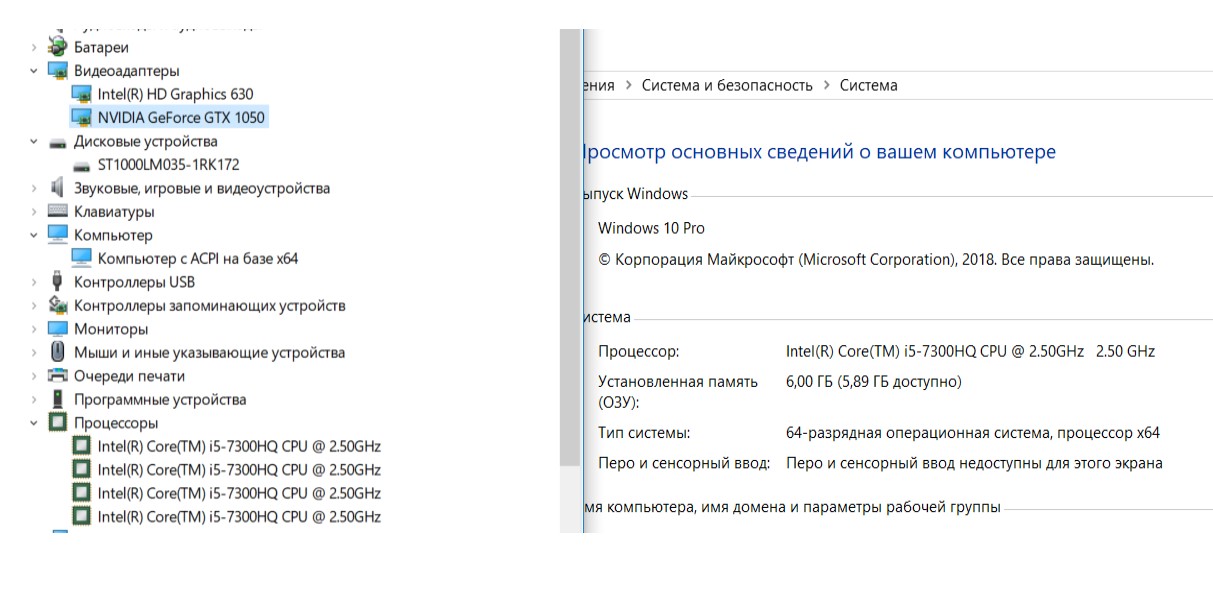Image resolution: width=1213 pixels, height=599 pixels.
Task: Click the Звуковые speaker icon
Action: pos(57,188)
